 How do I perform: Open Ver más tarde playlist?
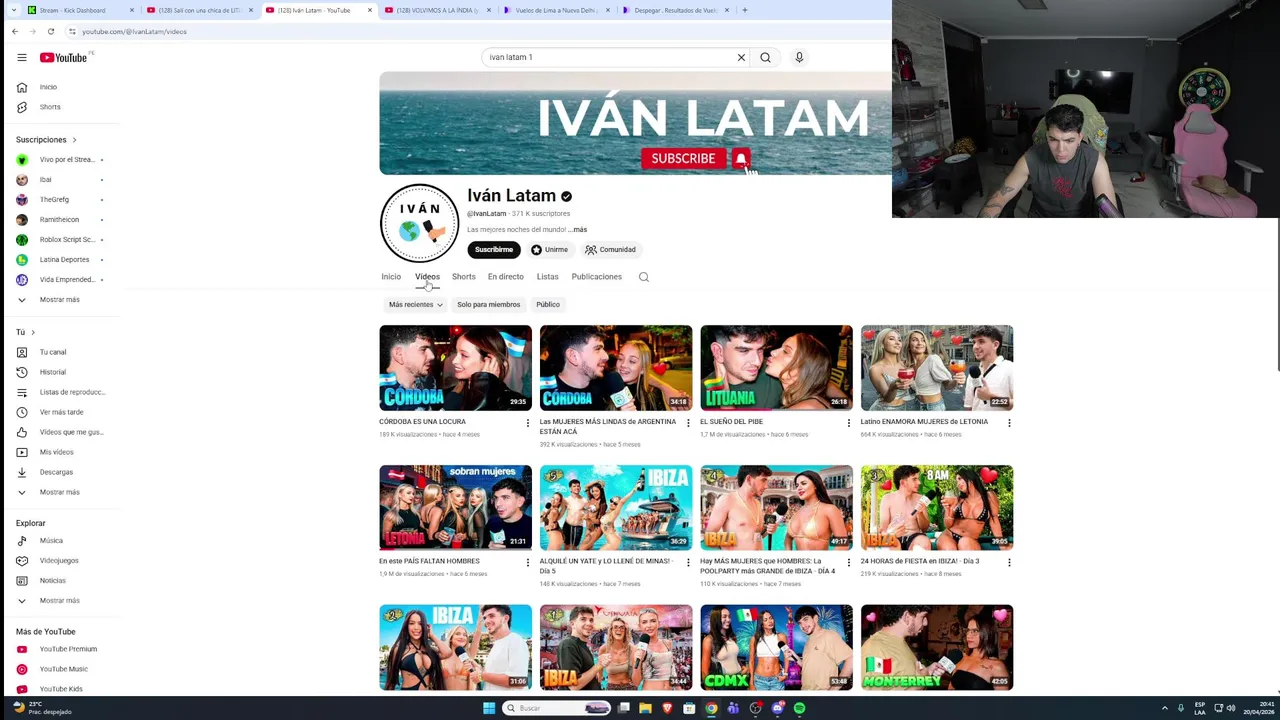[x=60, y=412]
